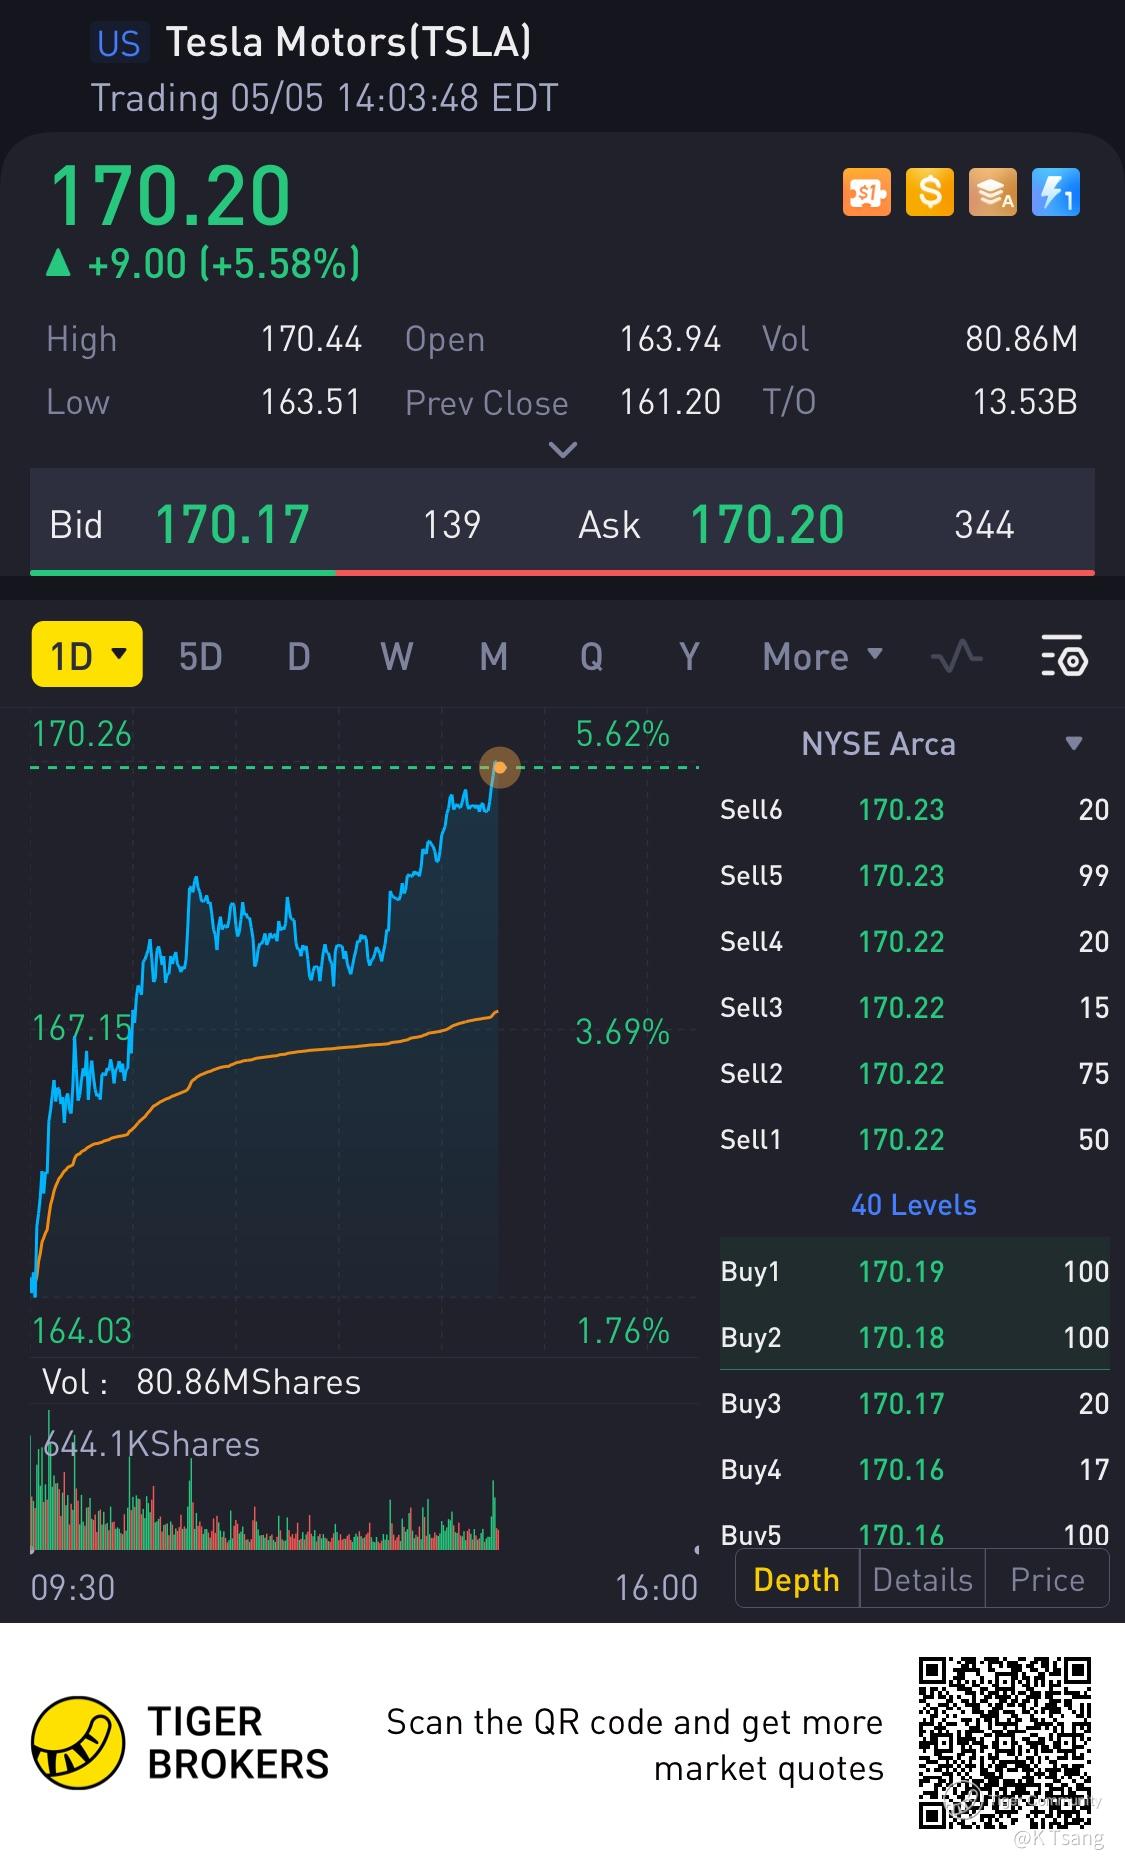Image resolution: width=1125 pixels, height=1863 pixels.
Task: Tap the 164.03 chart low label
Action: coord(82,1331)
